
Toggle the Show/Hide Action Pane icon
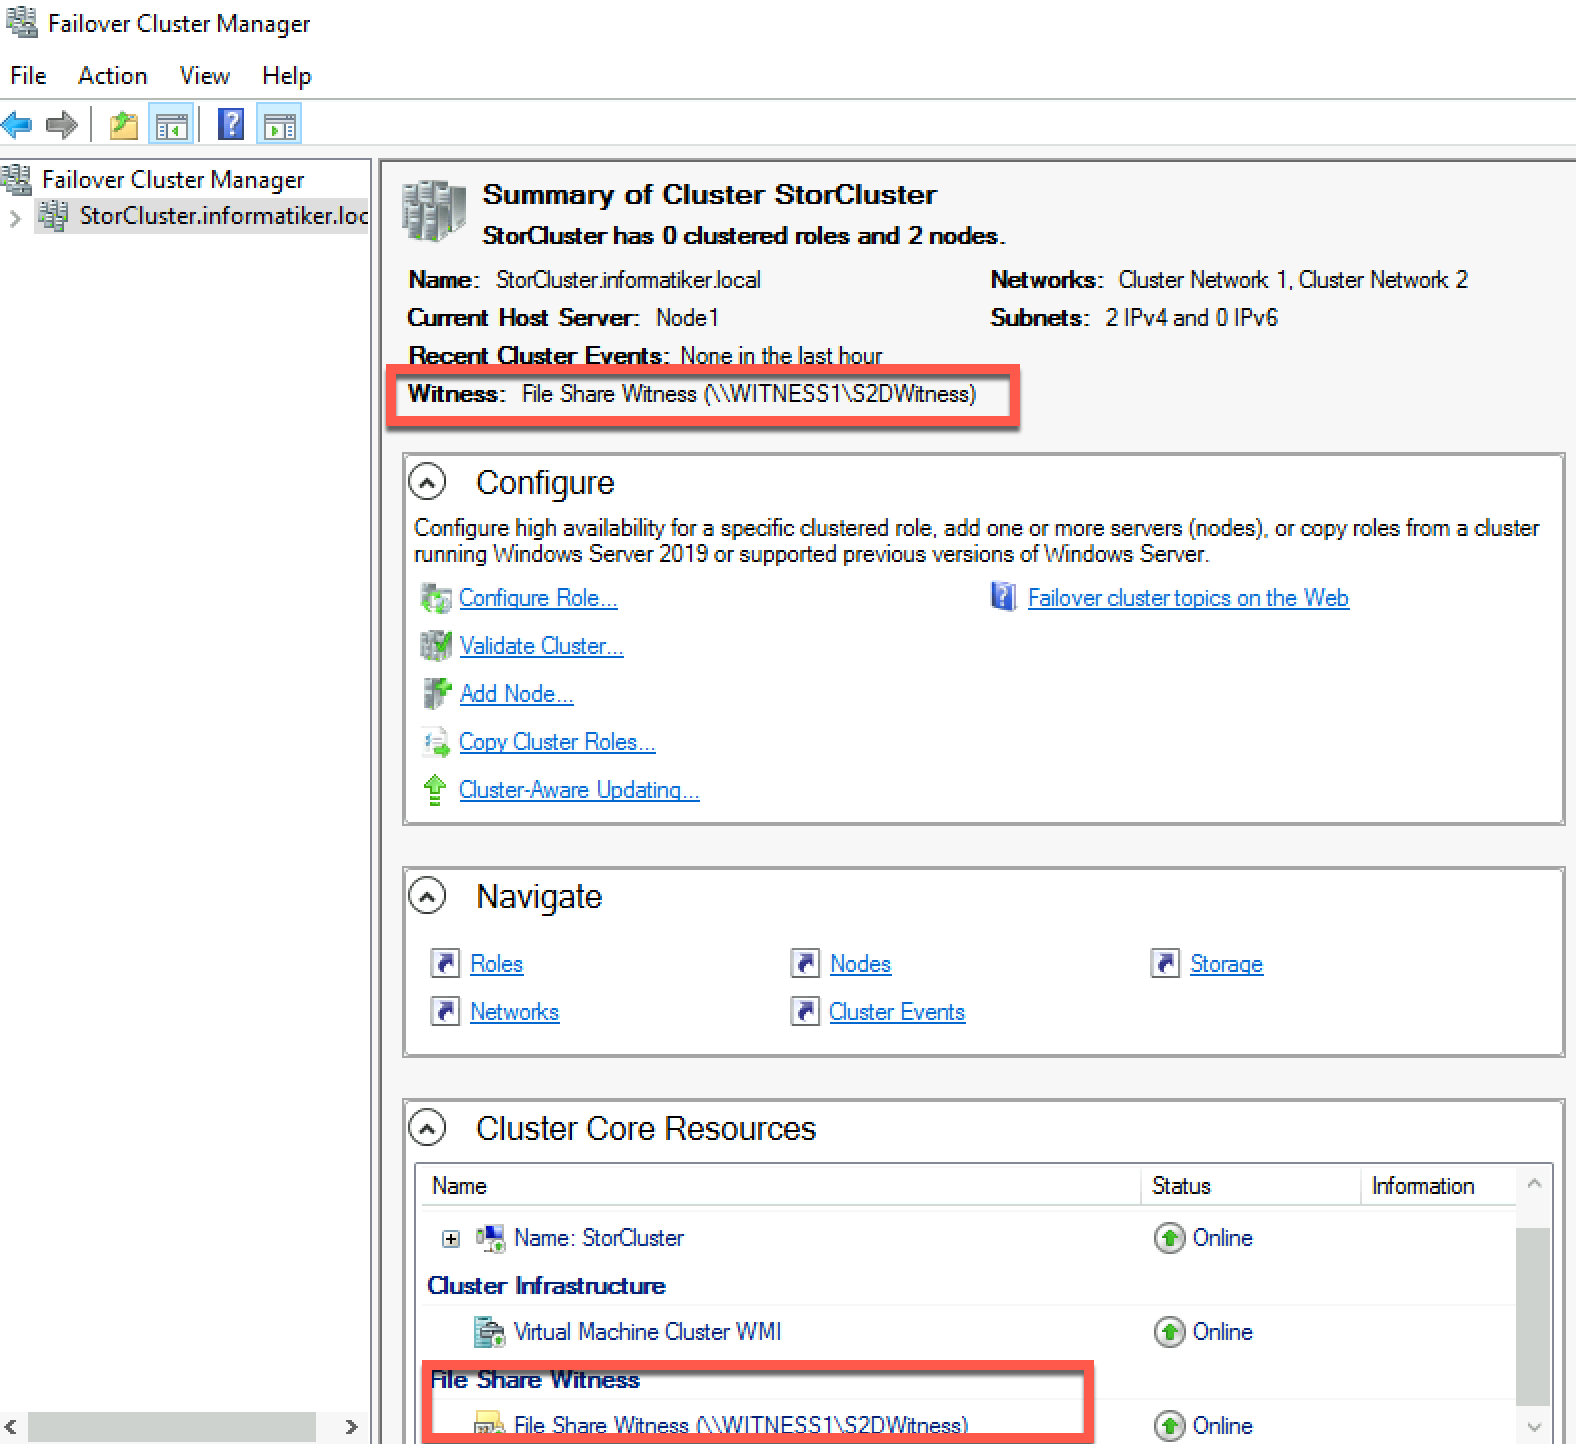279,125
